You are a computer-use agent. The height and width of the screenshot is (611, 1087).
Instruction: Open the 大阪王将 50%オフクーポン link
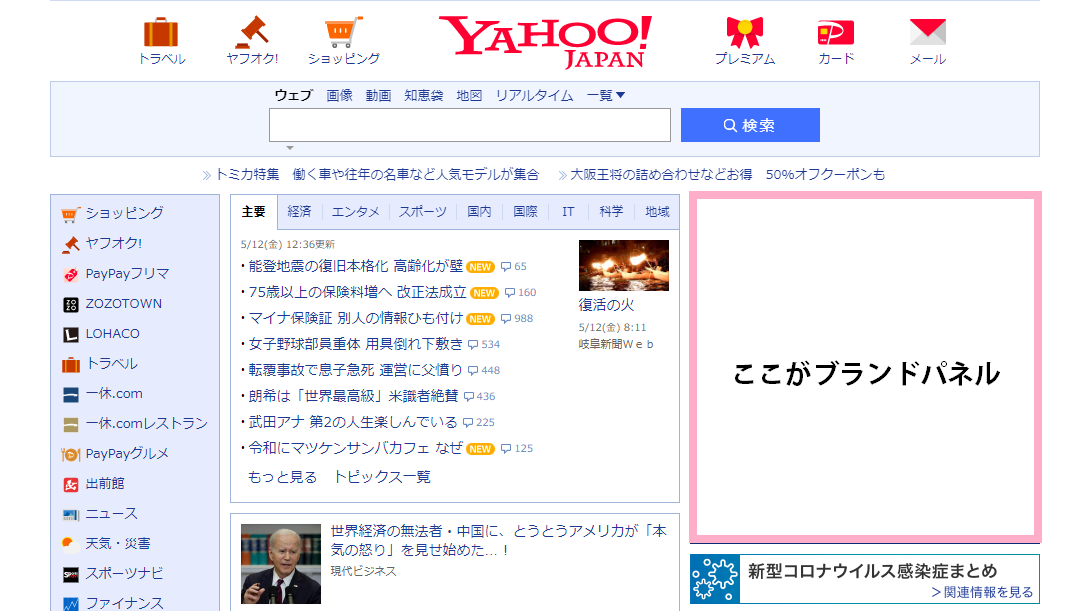pyautogui.click(x=727, y=175)
